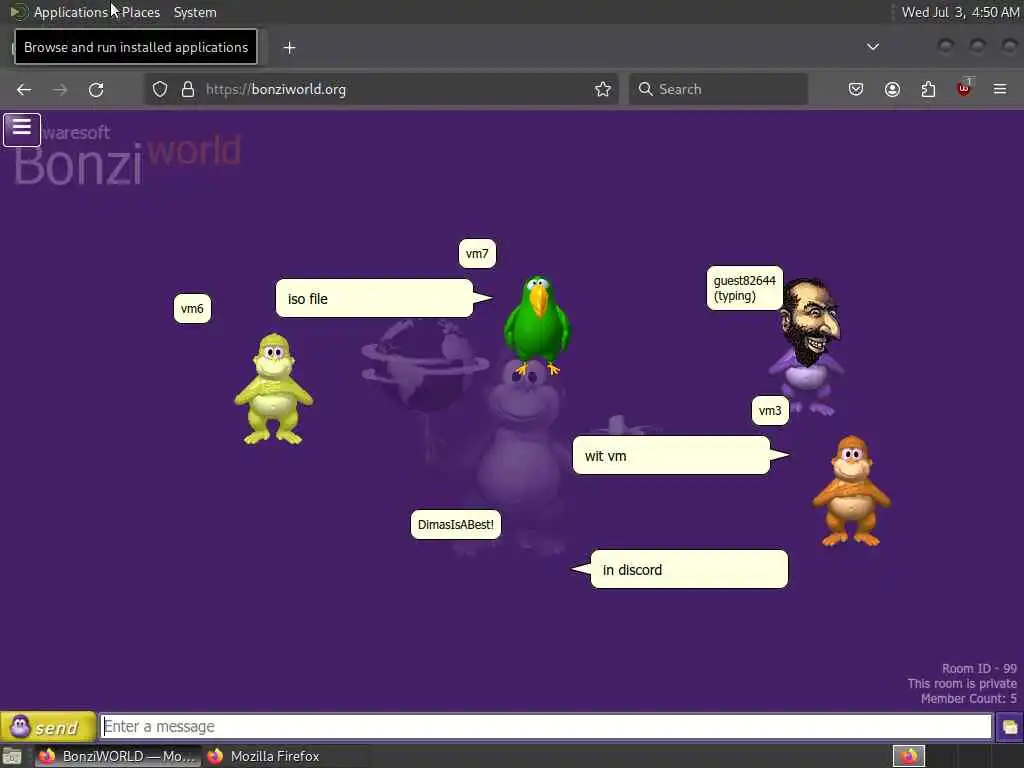Open the tracking protection shield icon
The height and width of the screenshot is (768, 1024).
click(160, 89)
